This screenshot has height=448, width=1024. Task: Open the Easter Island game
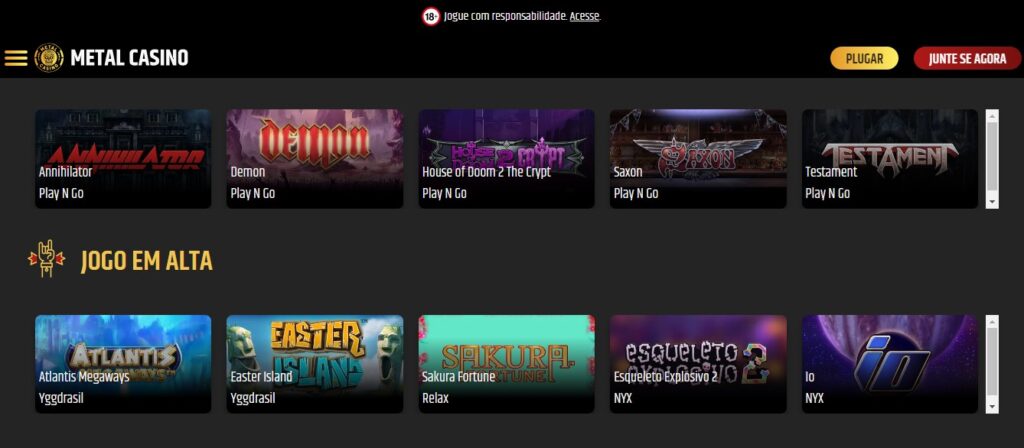tap(315, 364)
